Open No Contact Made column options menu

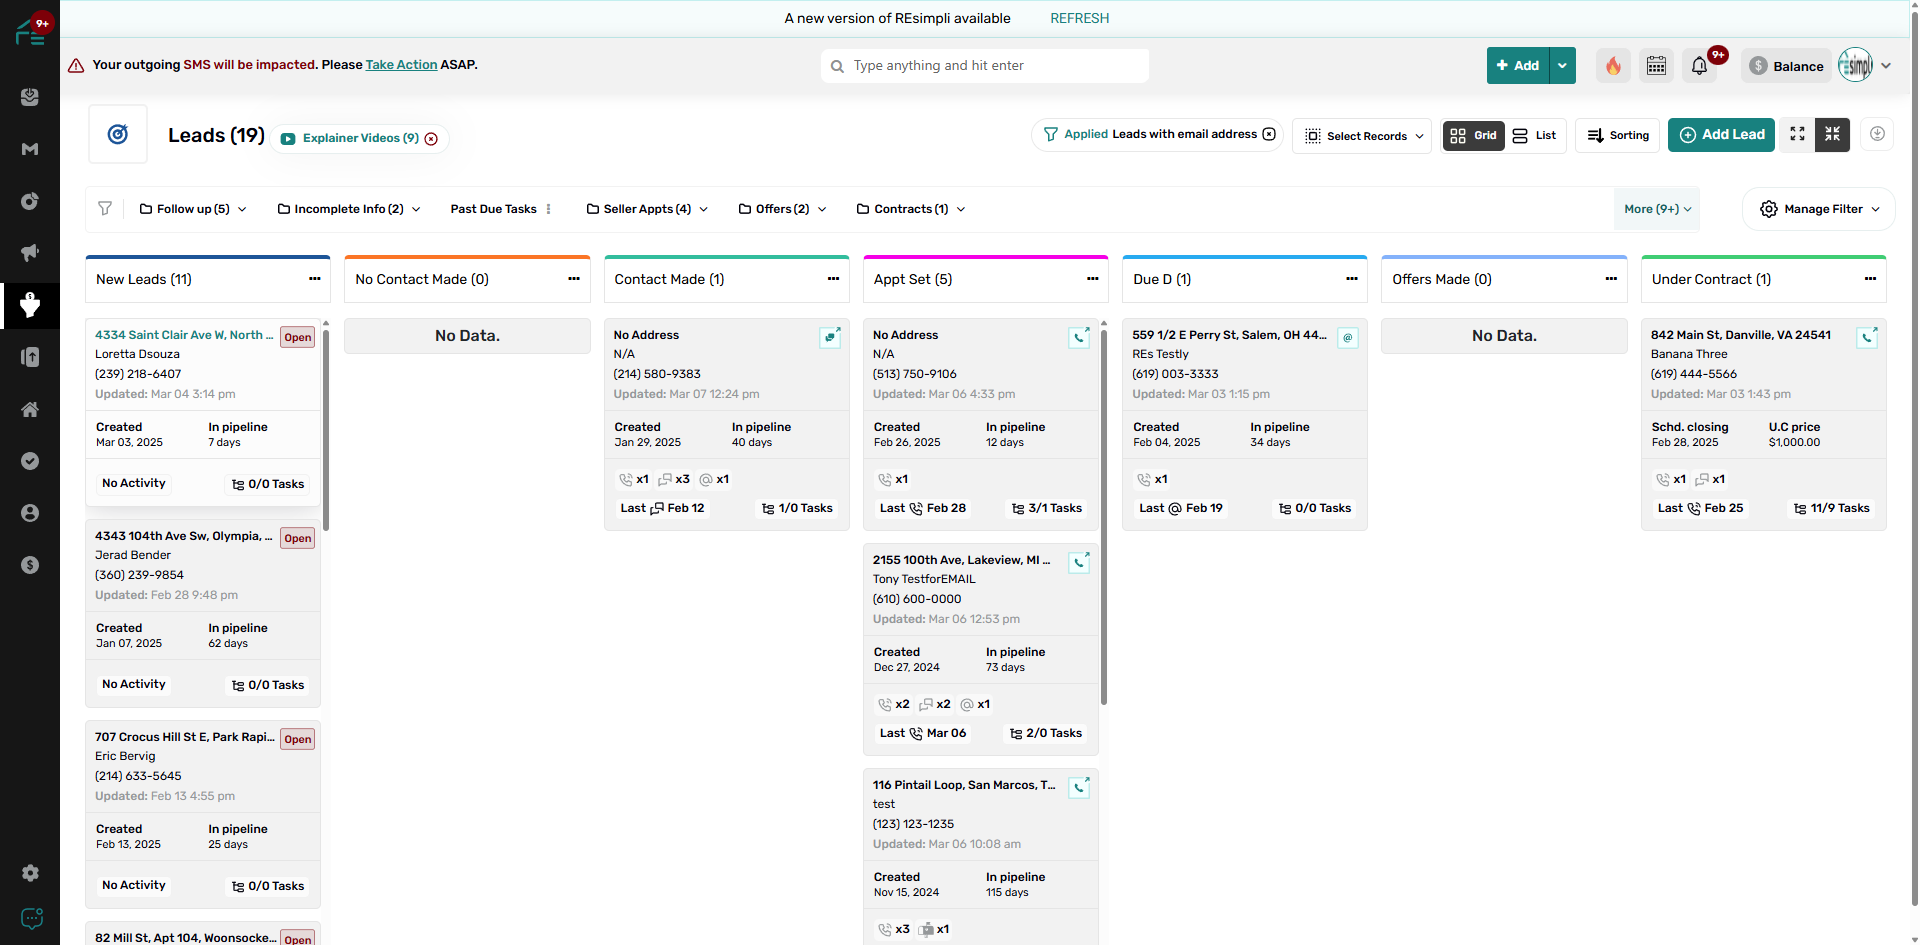click(574, 279)
